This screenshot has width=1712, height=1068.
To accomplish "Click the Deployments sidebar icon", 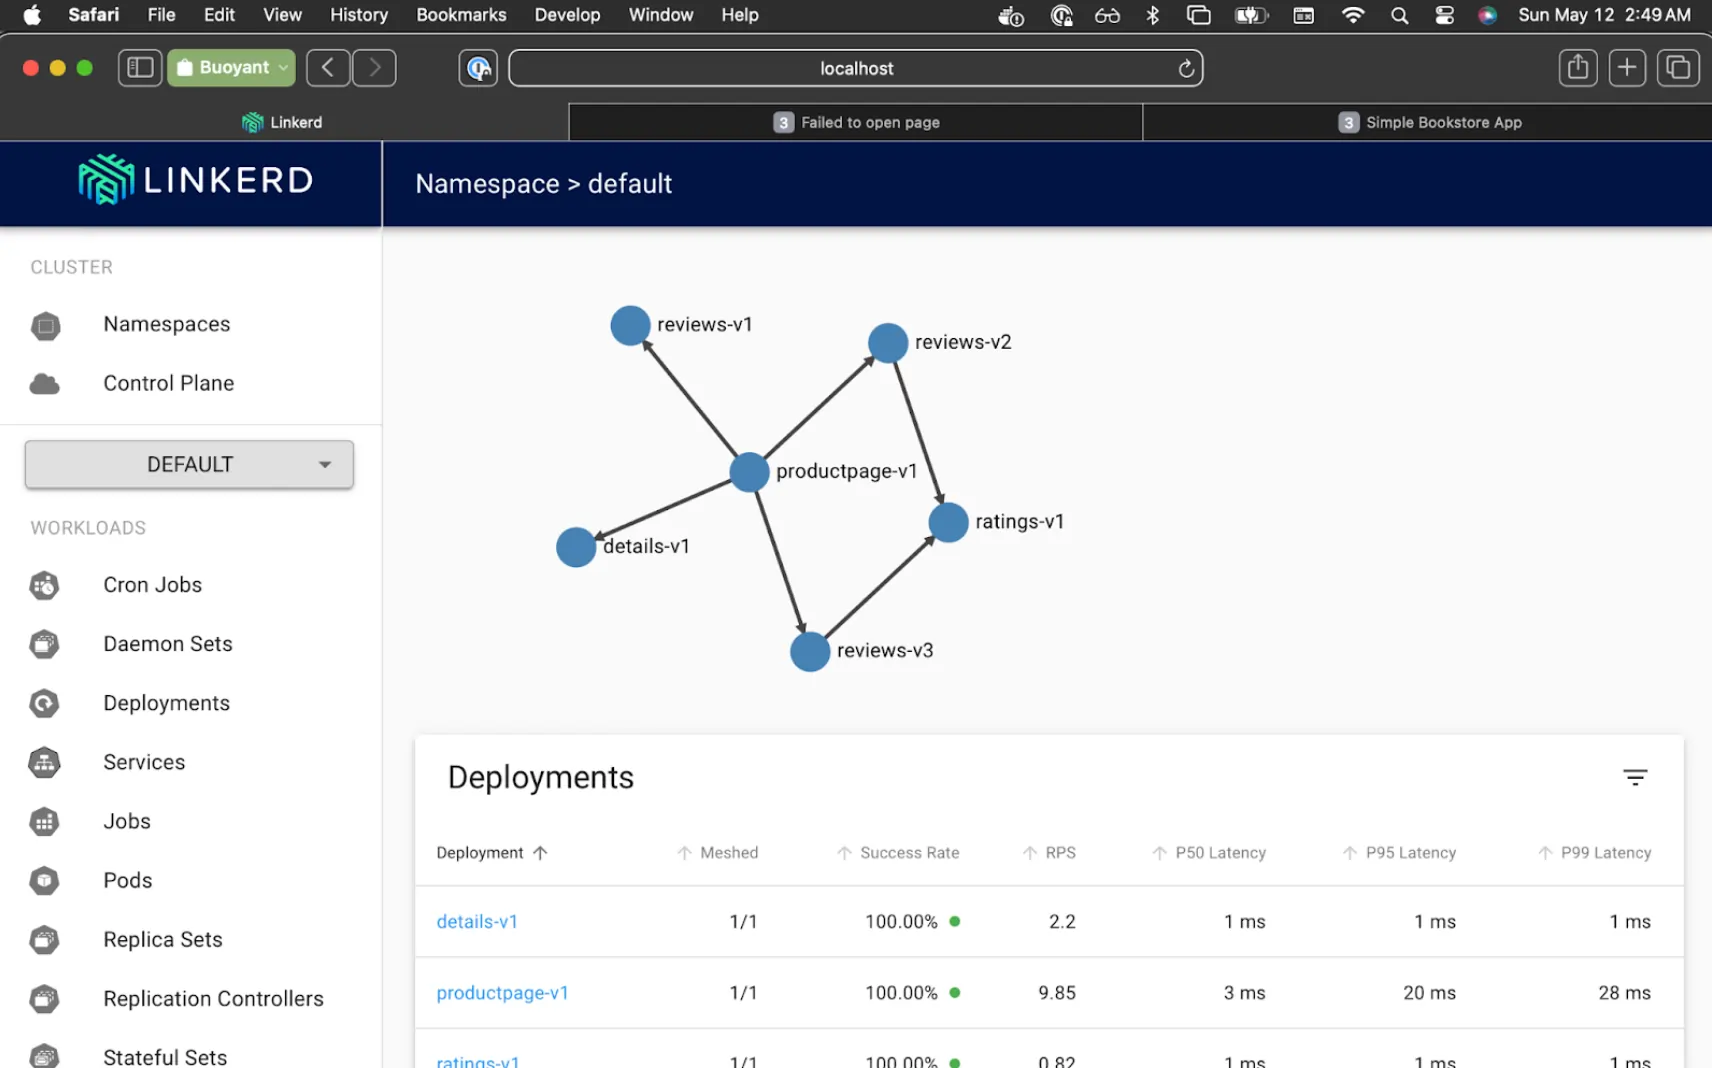I will 45,704.
